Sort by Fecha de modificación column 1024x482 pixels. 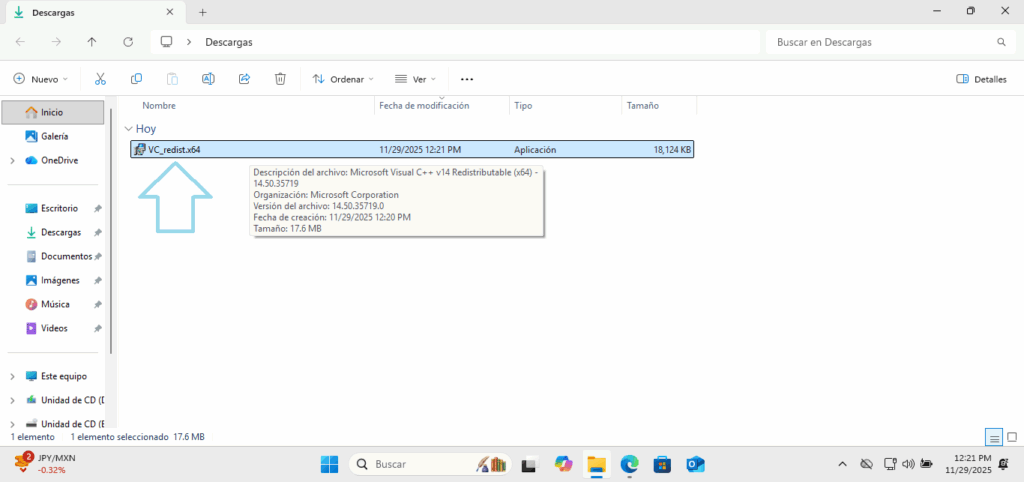pos(424,105)
